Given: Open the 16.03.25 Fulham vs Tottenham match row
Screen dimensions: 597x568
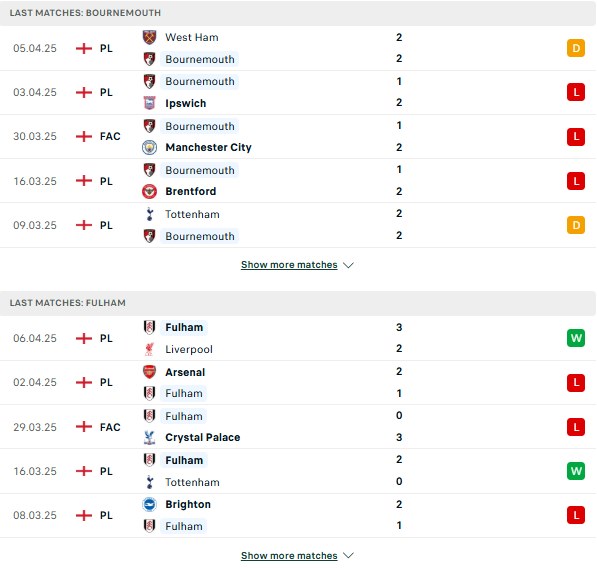Looking at the screenshot, I should pos(298,471).
